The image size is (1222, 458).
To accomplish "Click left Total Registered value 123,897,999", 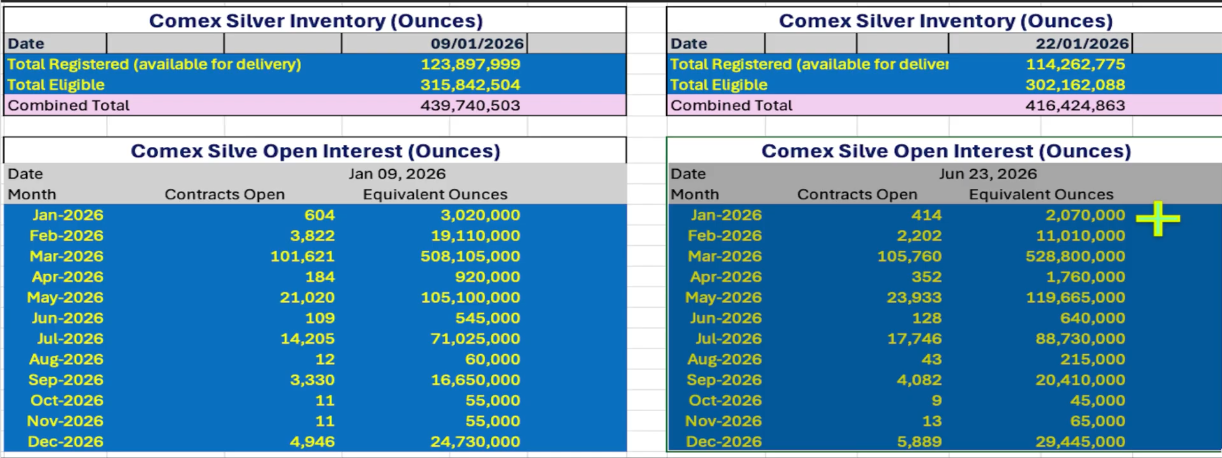I will [x=470, y=64].
